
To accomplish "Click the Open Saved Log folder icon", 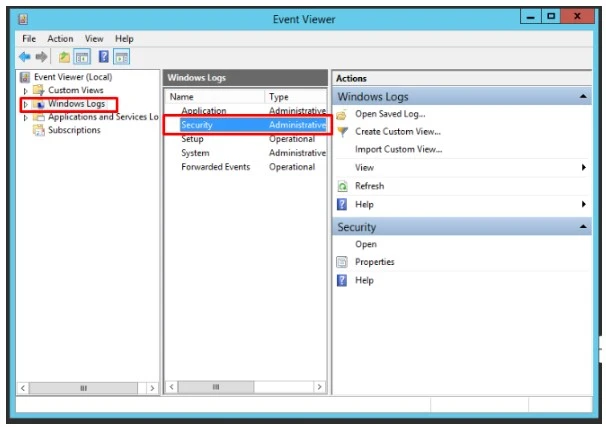I will tap(342, 114).
